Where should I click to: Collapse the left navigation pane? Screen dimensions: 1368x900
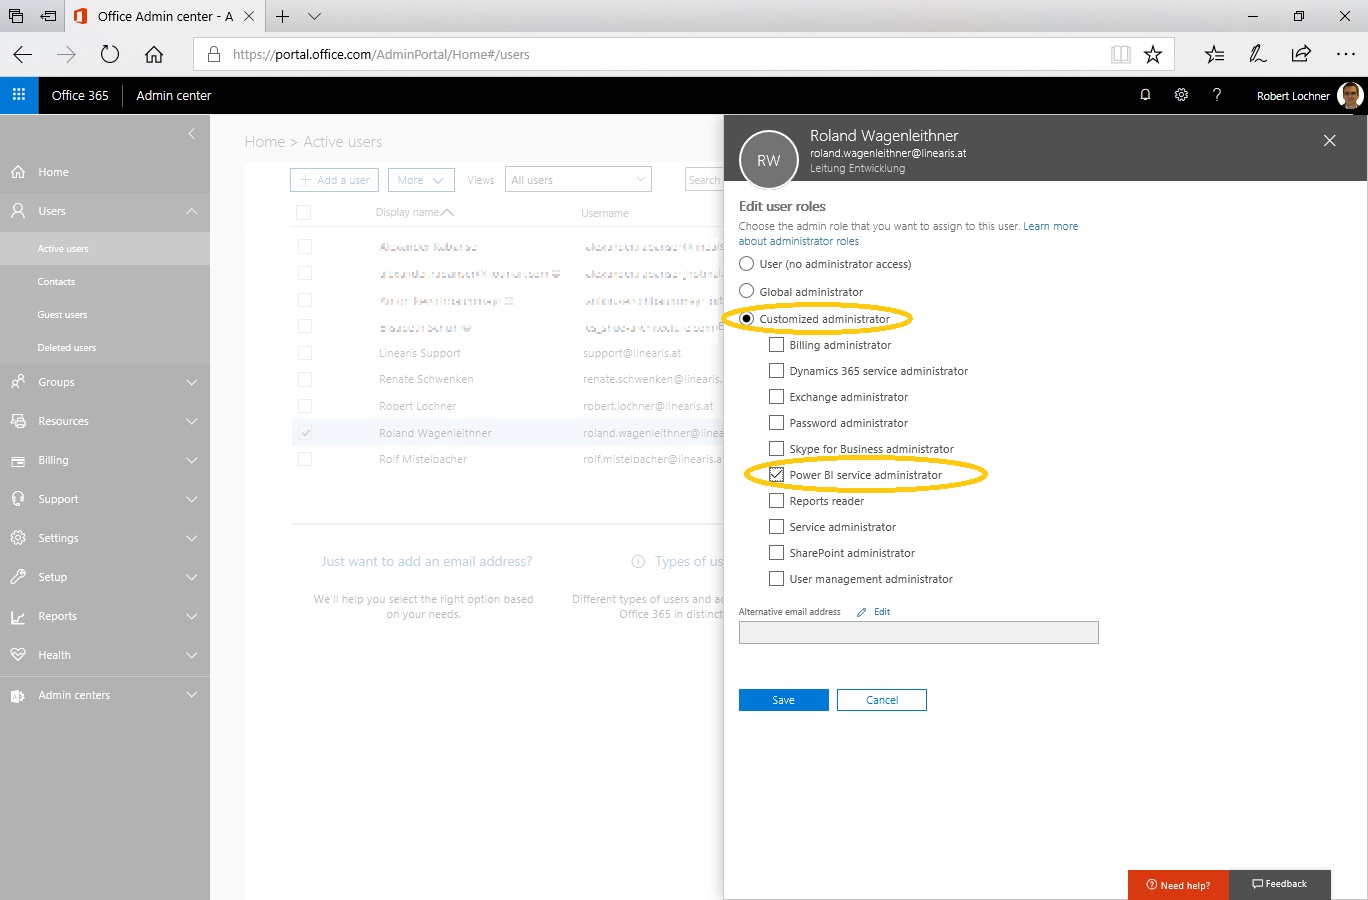click(x=192, y=134)
